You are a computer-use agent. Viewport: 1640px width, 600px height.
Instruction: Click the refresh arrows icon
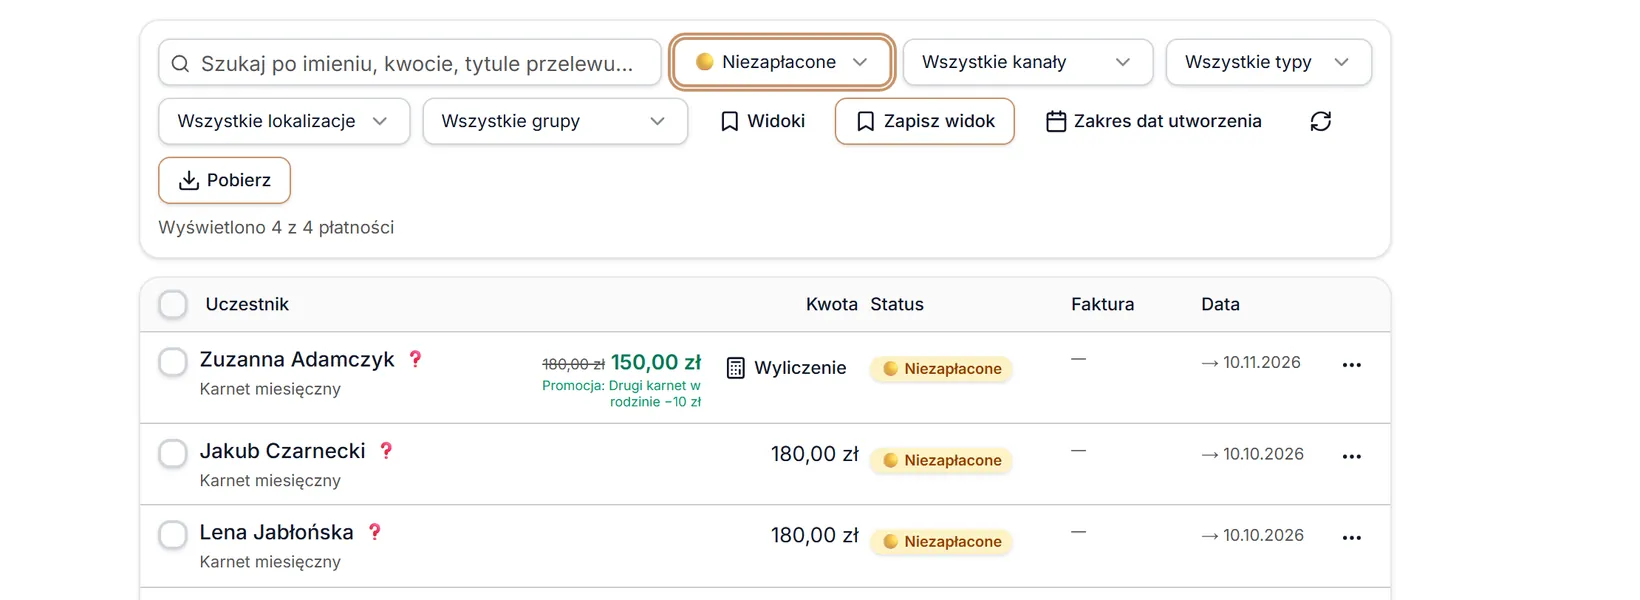[1321, 121]
